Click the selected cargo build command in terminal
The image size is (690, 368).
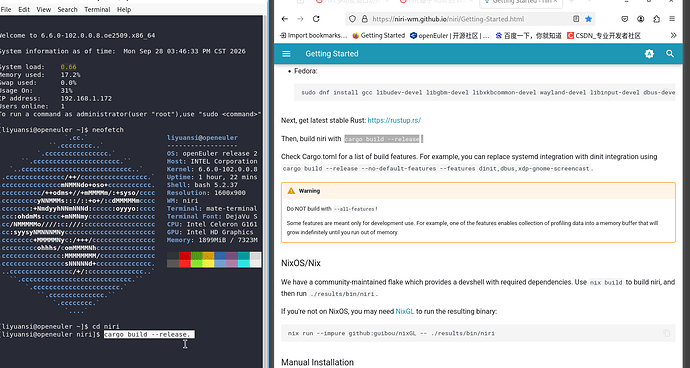pyautogui.click(x=149, y=335)
